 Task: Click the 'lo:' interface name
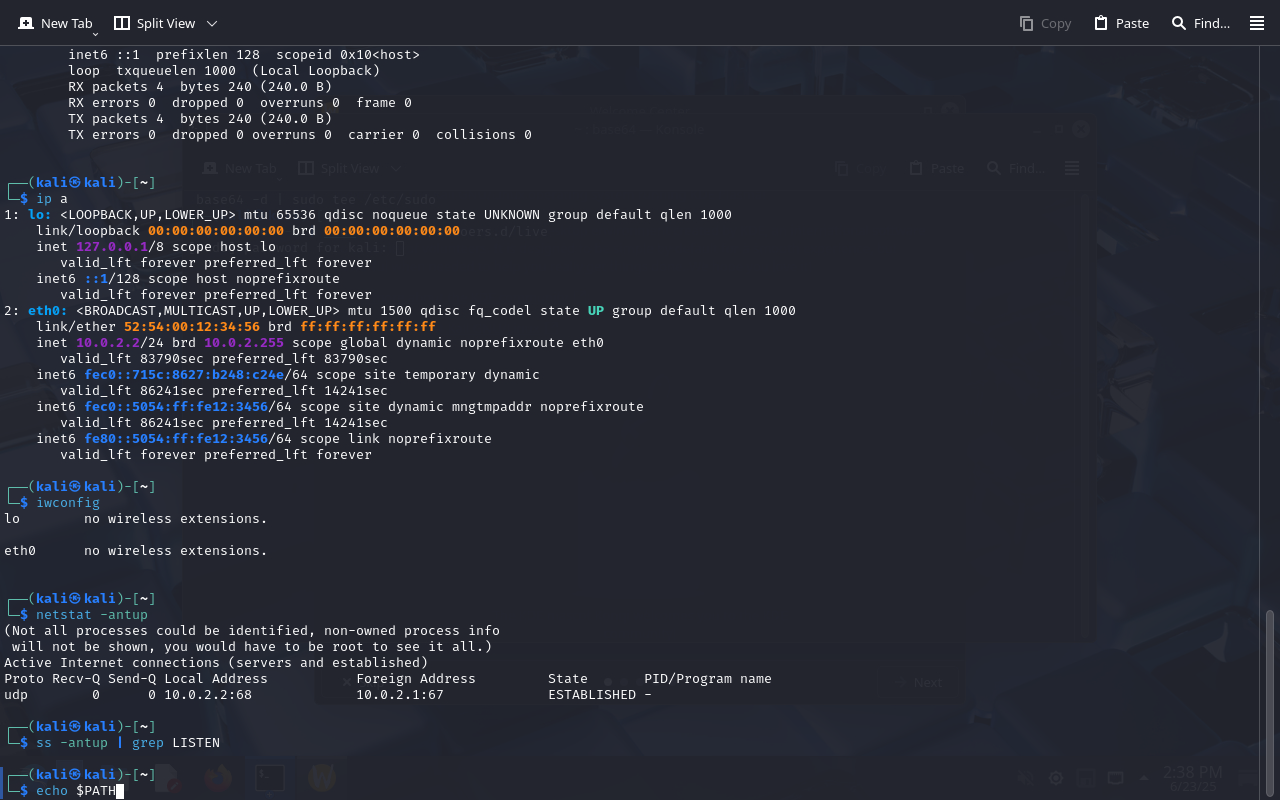(40, 215)
